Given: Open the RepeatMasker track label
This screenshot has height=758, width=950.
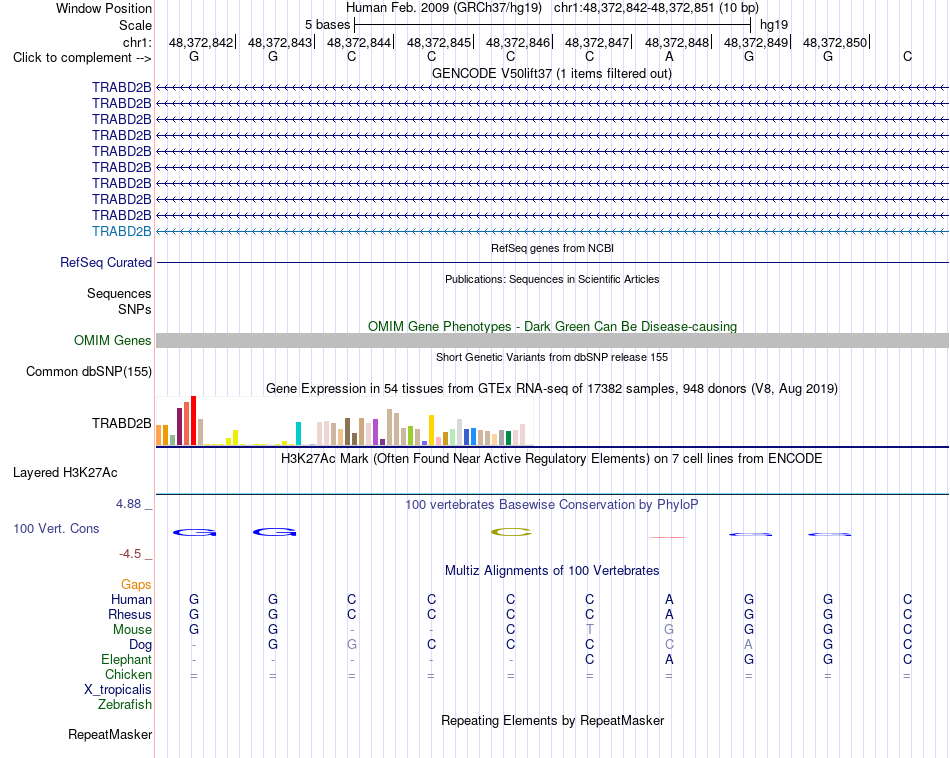Looking at the screenshot, I should 110,734.
